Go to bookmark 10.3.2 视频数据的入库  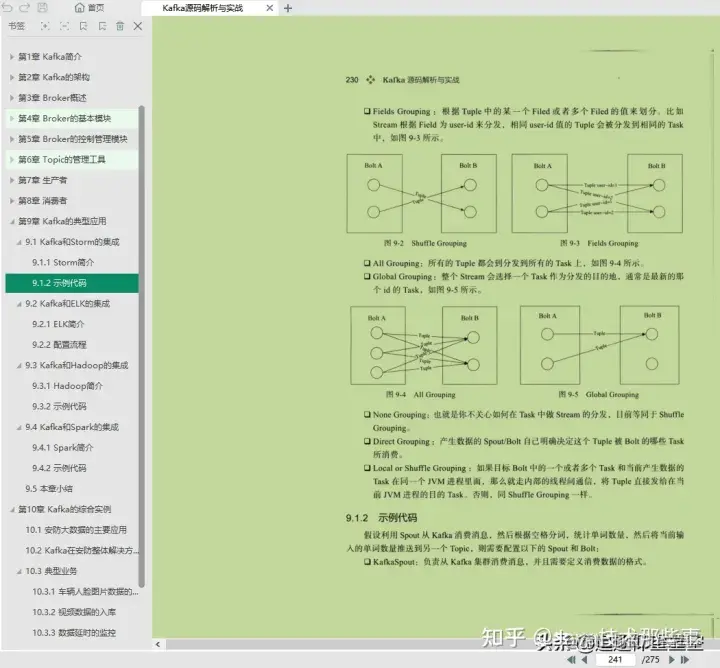pos(74,612)
